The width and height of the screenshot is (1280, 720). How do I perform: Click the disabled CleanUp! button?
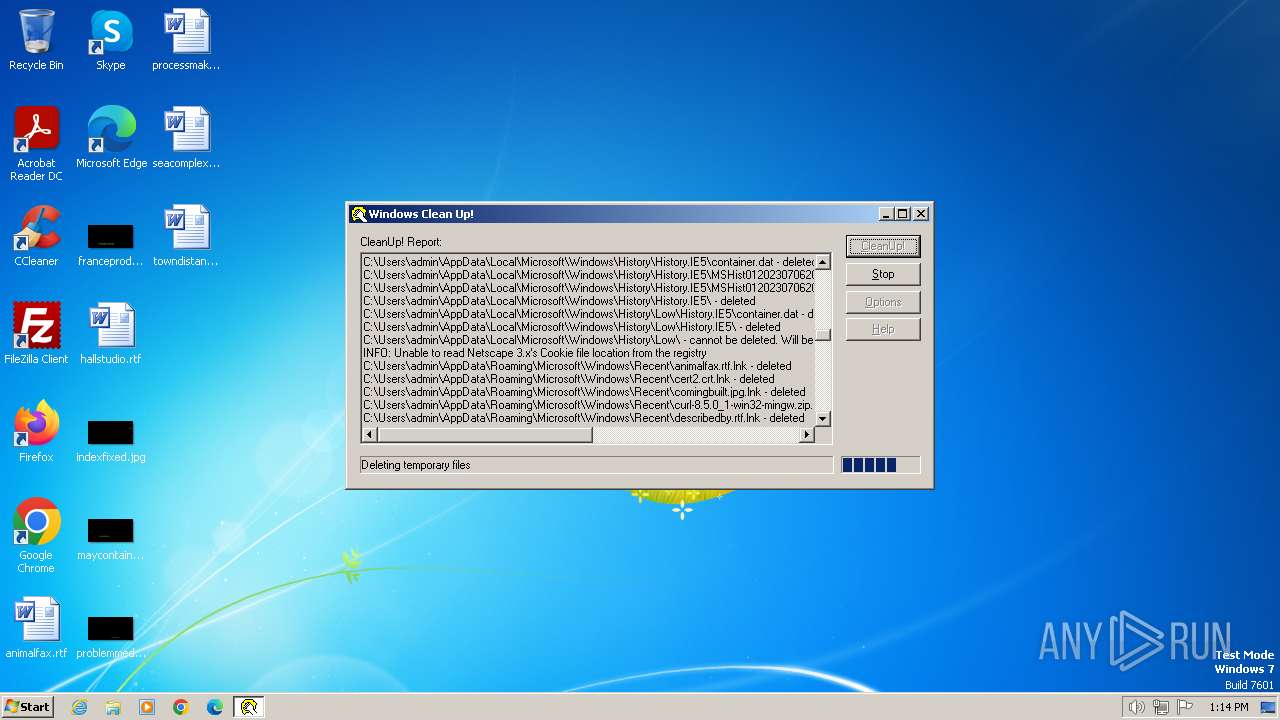[x=883, y=246]
